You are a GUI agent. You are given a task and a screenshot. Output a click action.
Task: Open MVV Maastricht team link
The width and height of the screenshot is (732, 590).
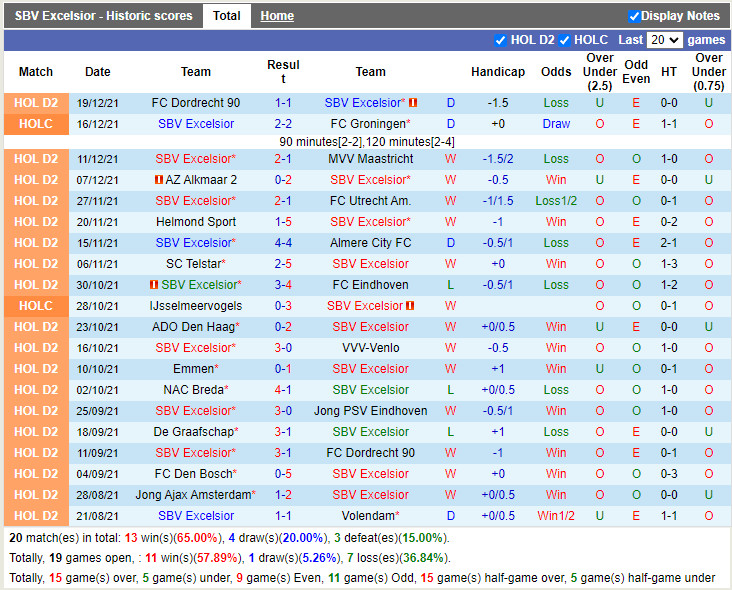(370, 159)
